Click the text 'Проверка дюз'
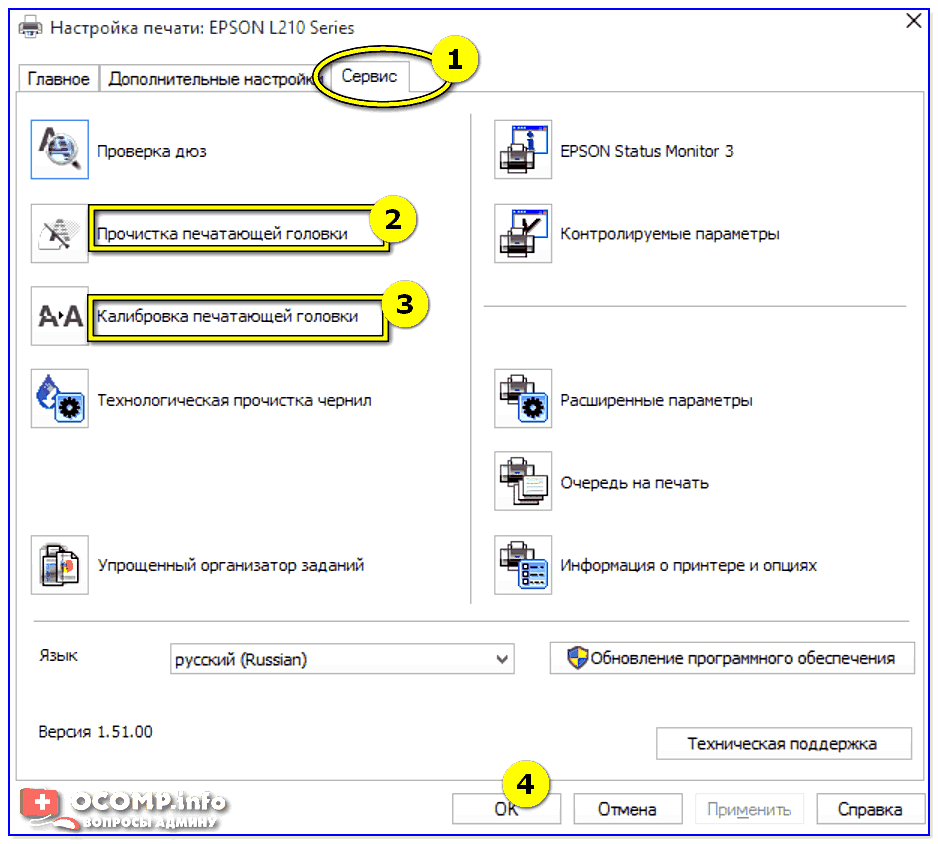 (x=152, y=151)
